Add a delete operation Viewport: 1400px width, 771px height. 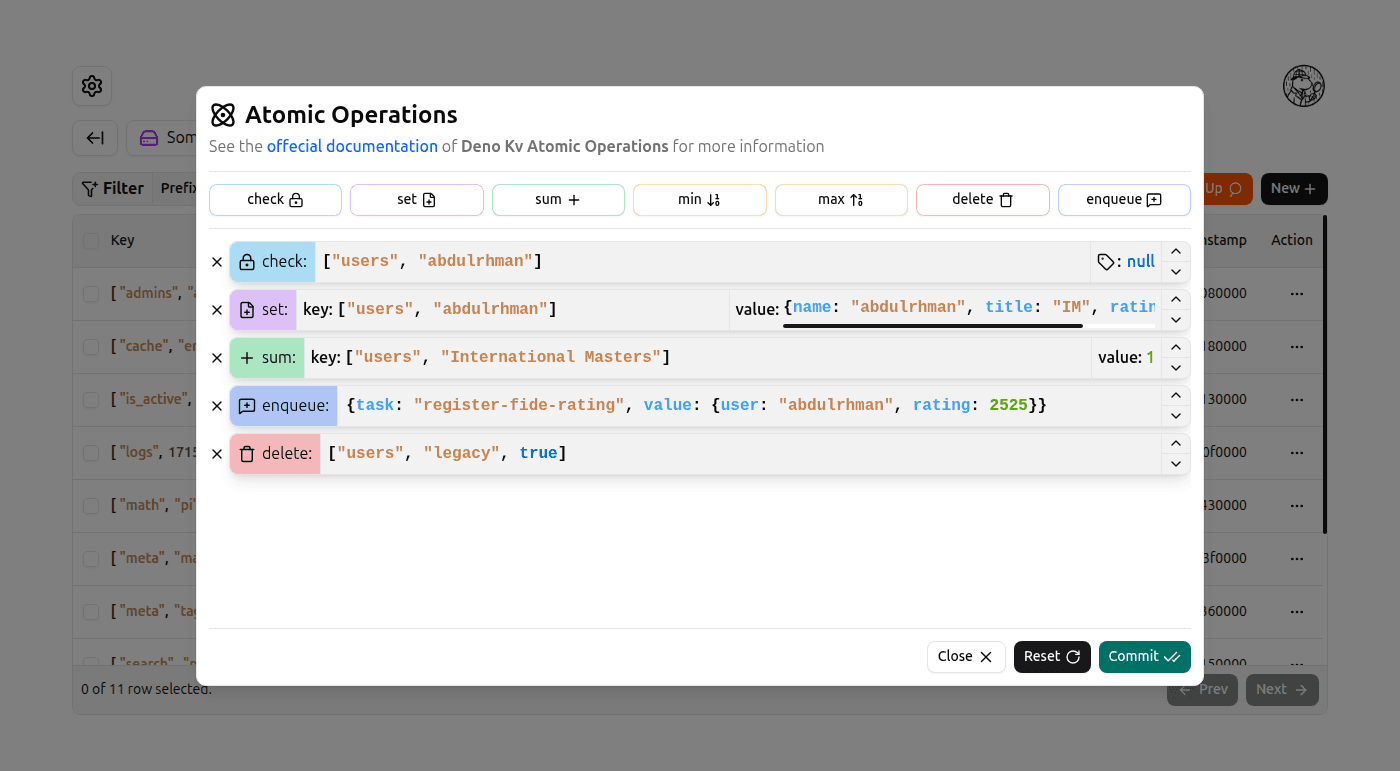pos(982,199)
